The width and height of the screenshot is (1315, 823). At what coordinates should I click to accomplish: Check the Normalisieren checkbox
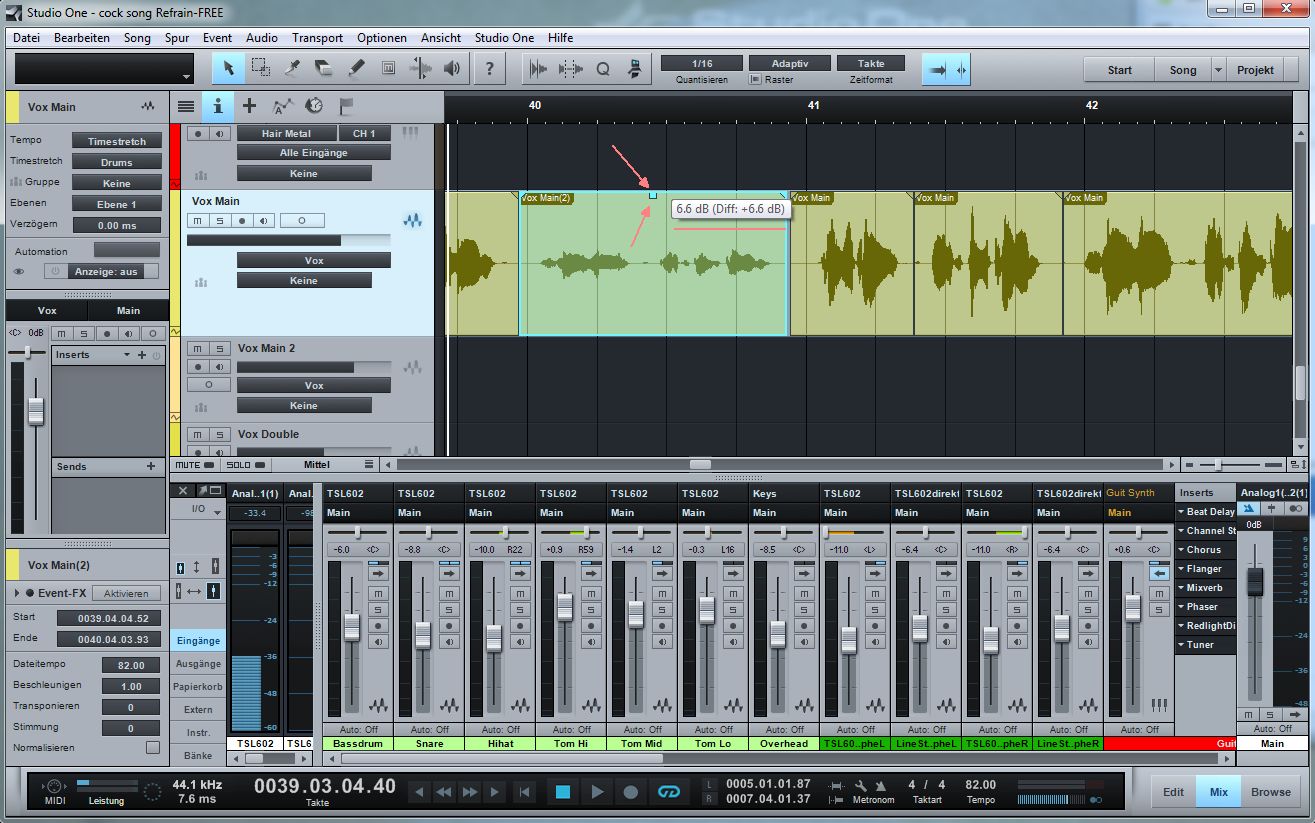153,747
